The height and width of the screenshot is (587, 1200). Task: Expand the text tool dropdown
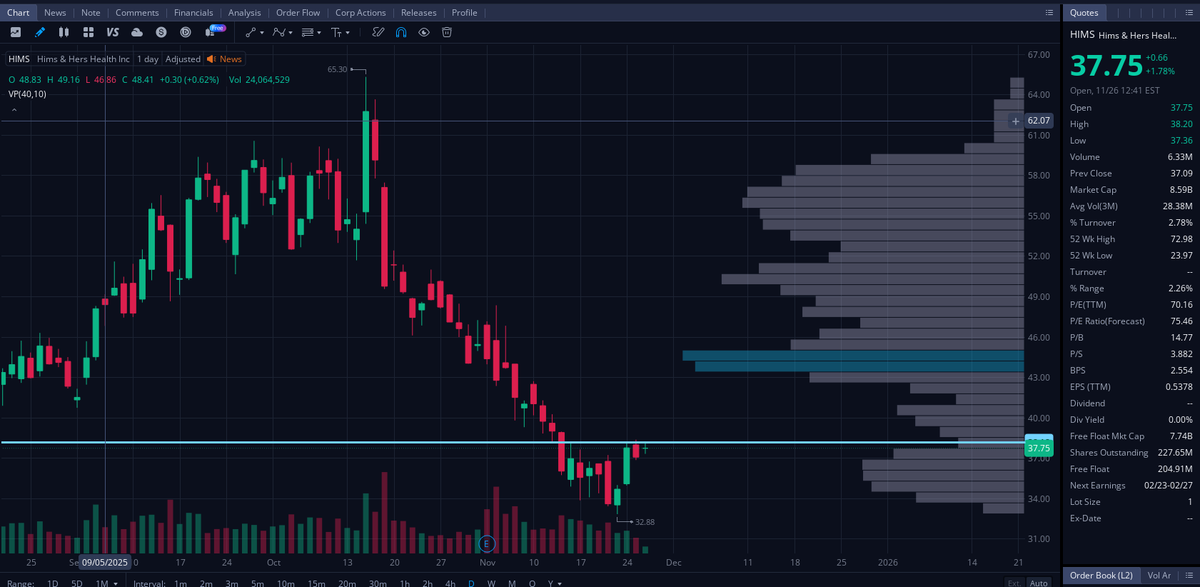tap(347, 32)
